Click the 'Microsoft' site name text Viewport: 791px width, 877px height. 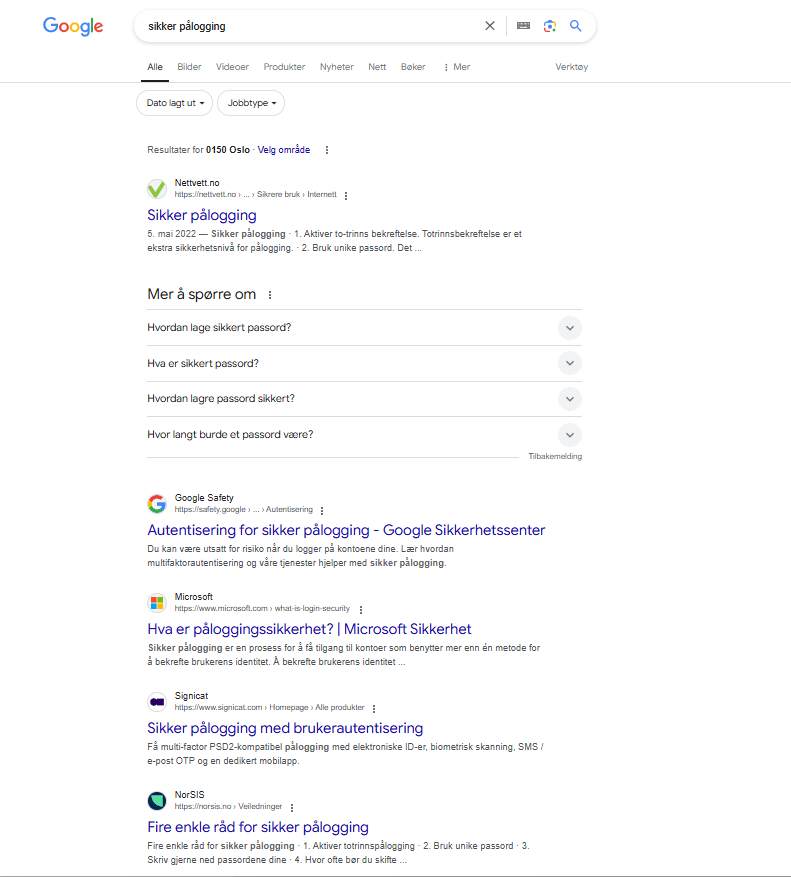(x=194, y=597)
